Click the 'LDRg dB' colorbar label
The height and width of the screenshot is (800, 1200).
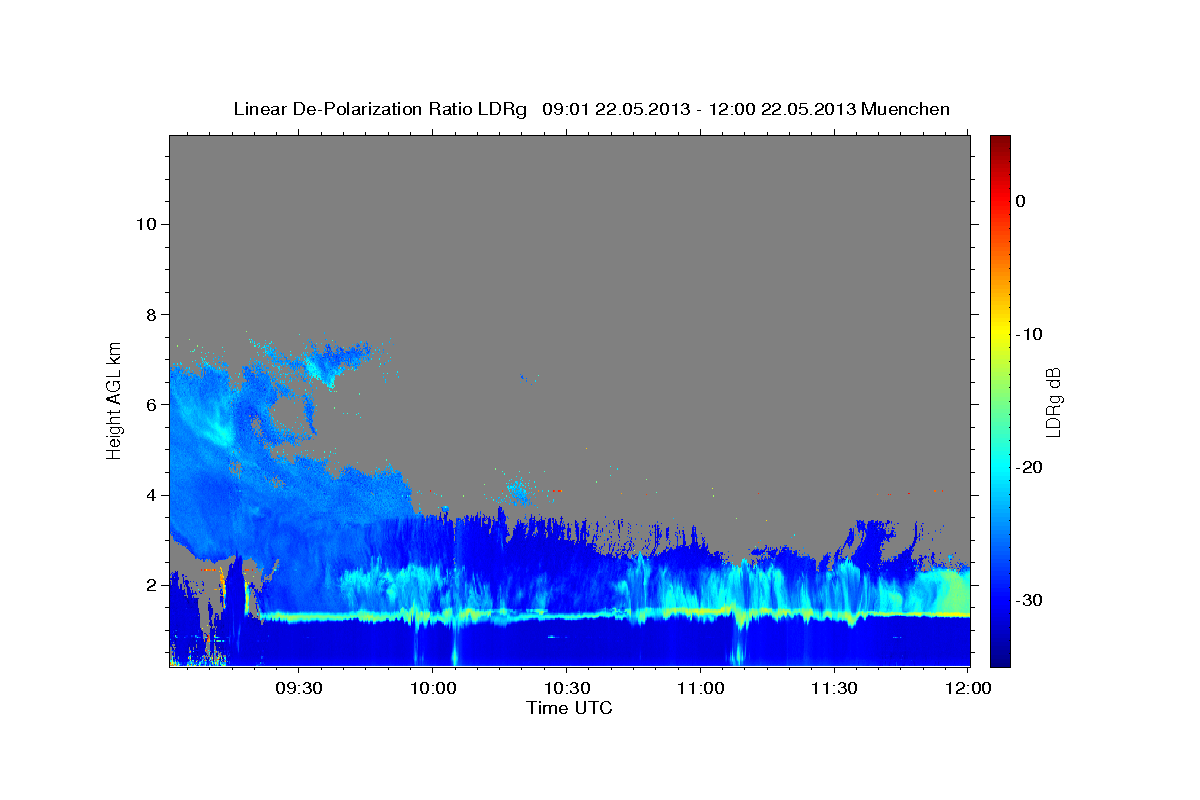click(x=1053, y=402)
